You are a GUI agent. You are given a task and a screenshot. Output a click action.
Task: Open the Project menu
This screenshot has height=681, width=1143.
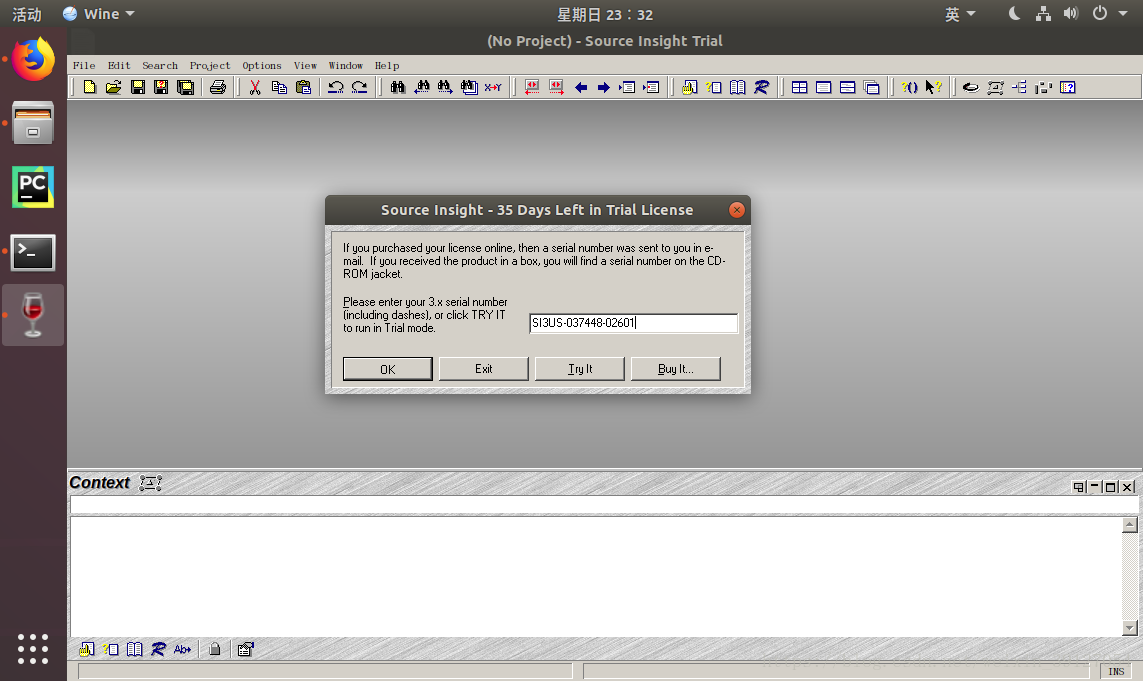210,65
